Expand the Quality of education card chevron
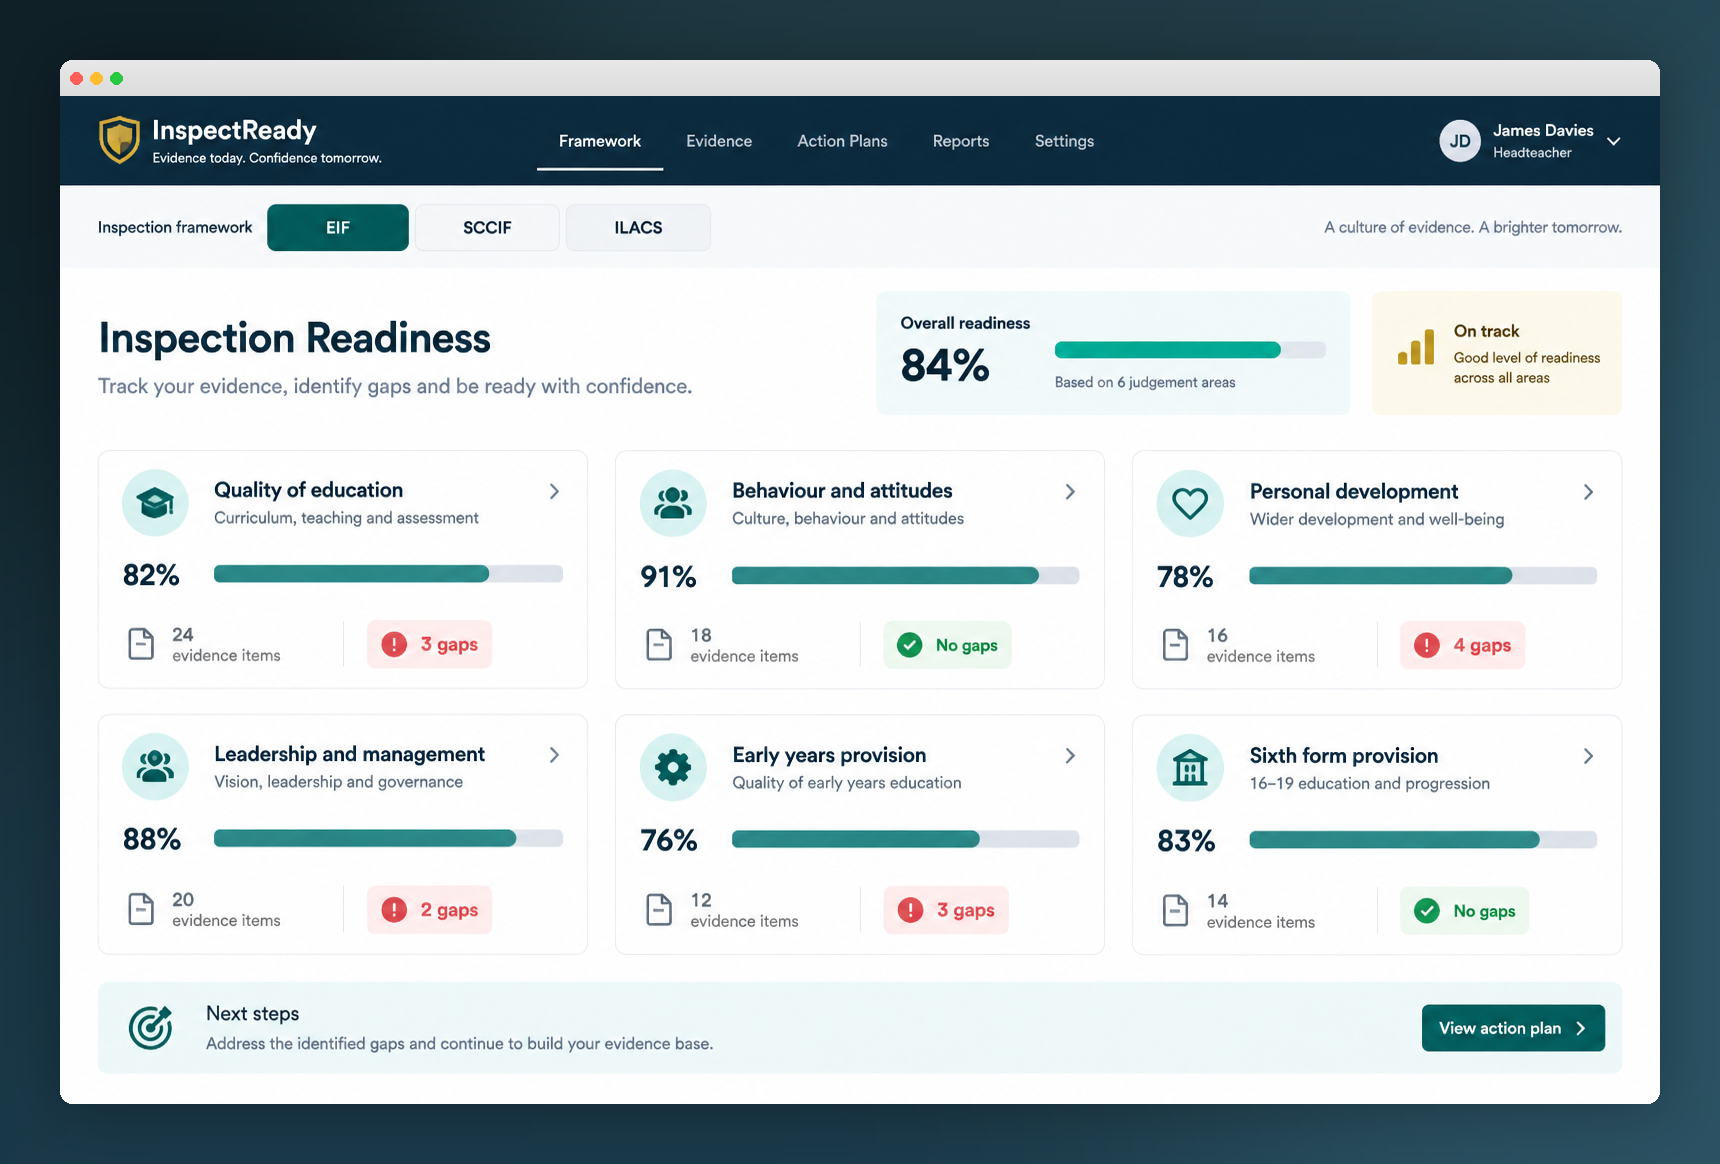 554,491
